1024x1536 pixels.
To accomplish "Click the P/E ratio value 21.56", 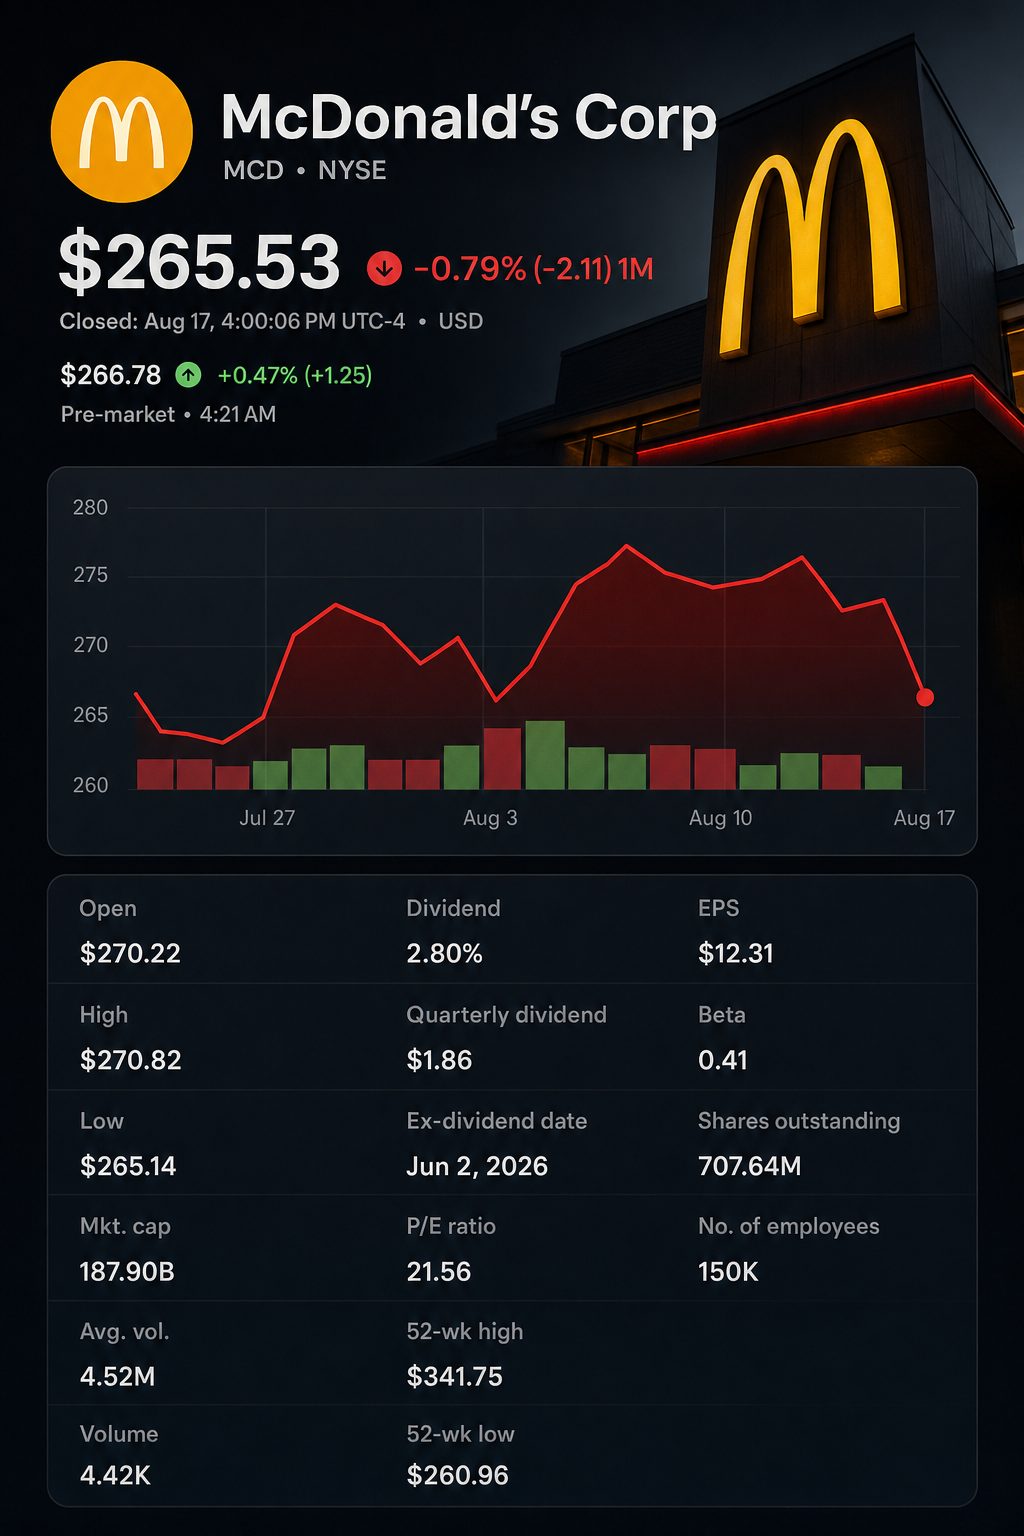I will [438, 1272].
